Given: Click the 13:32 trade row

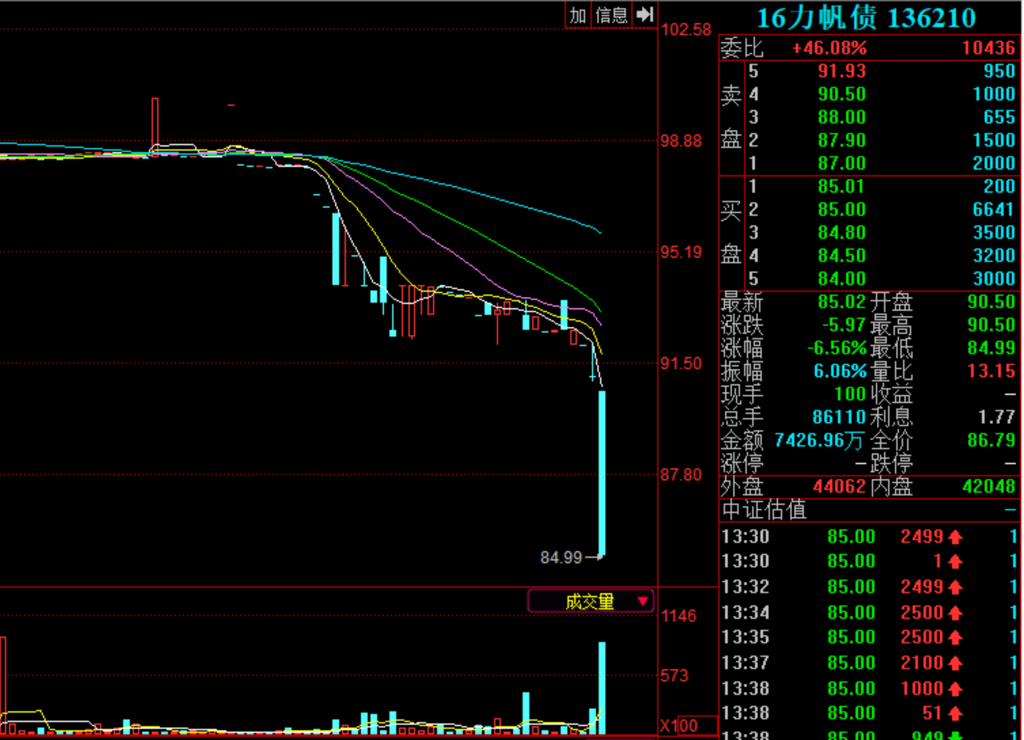Looking at the screenshot, I should [x=869, y=587].
